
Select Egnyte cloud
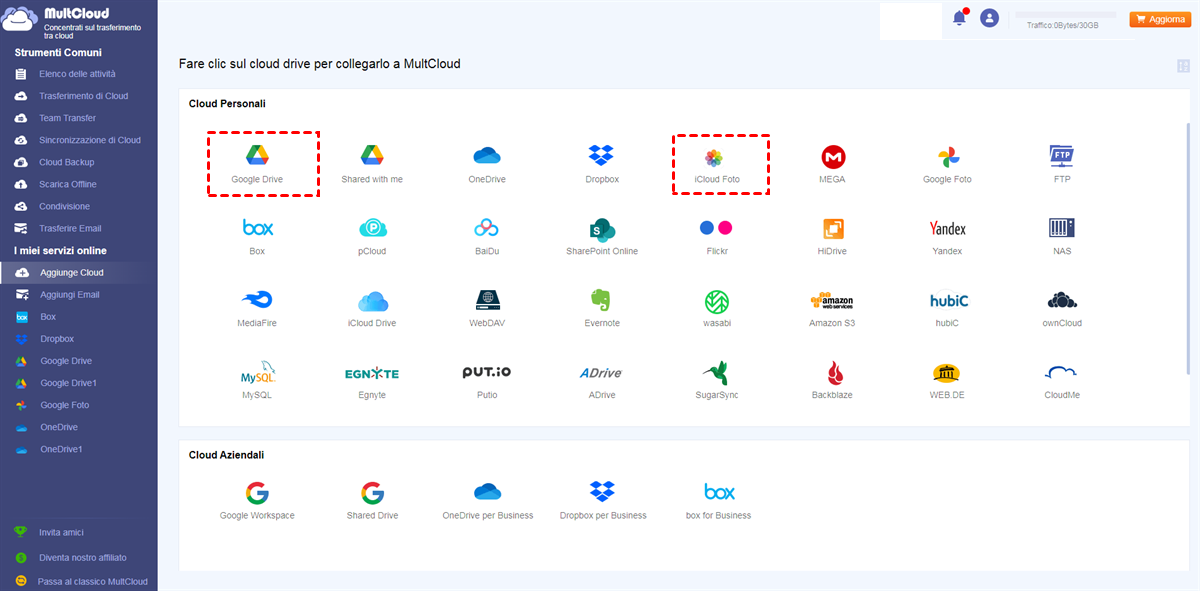click(372, 381)
